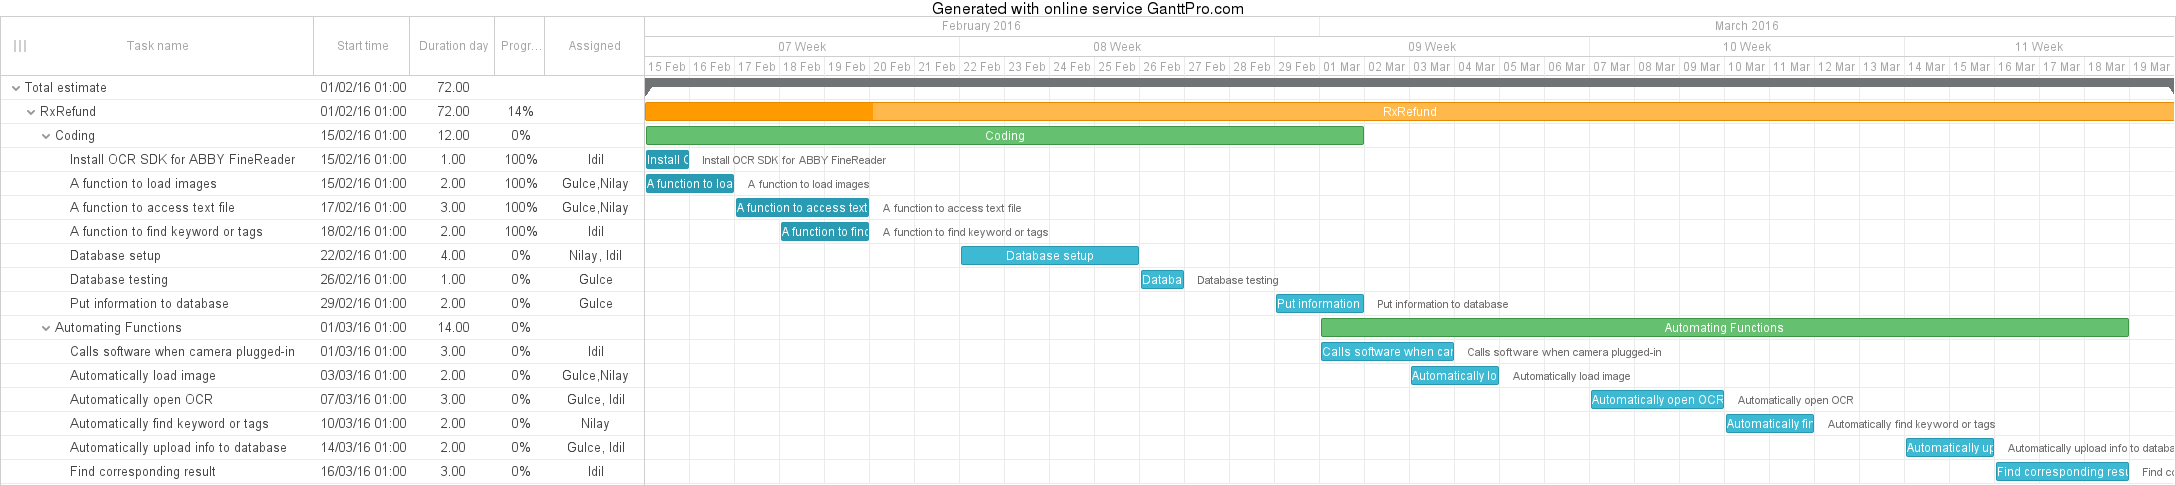The height and width of the screenshot is (486, 2176).
Task: Collapse the Coding task group
Action: coord(46,136)
